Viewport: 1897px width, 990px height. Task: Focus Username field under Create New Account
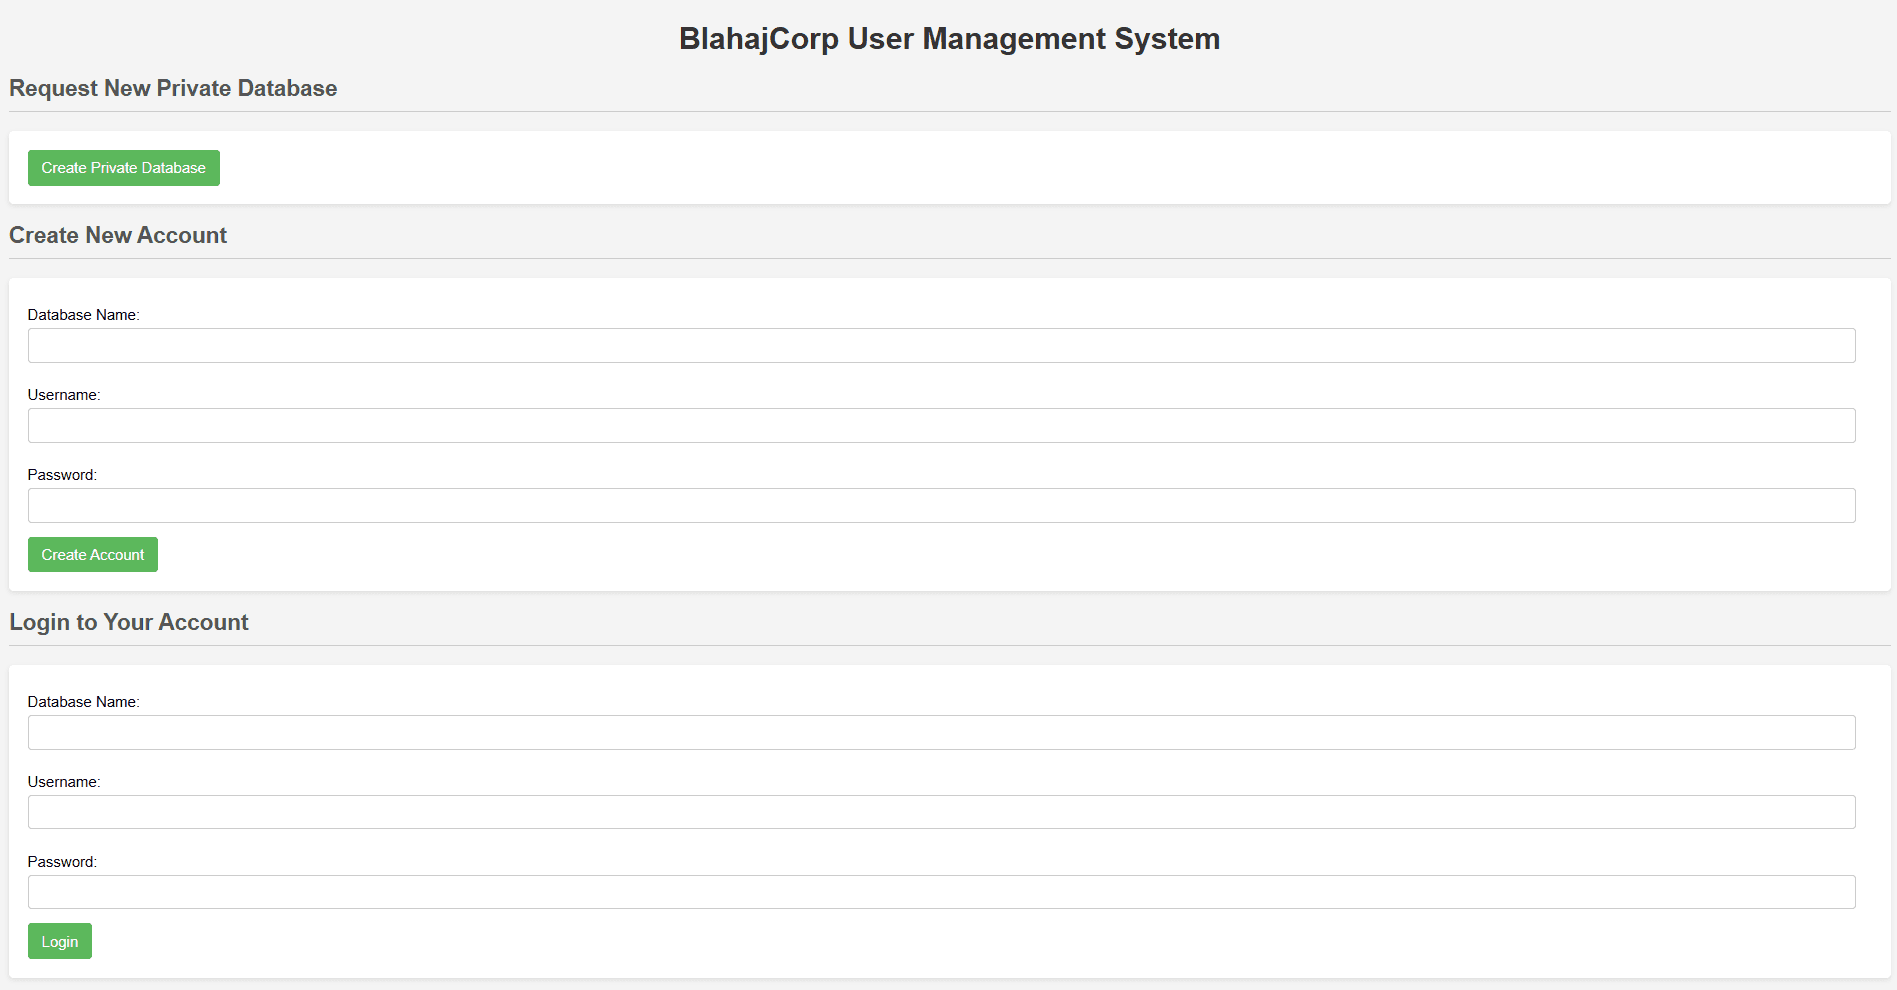tap(941, 426)
